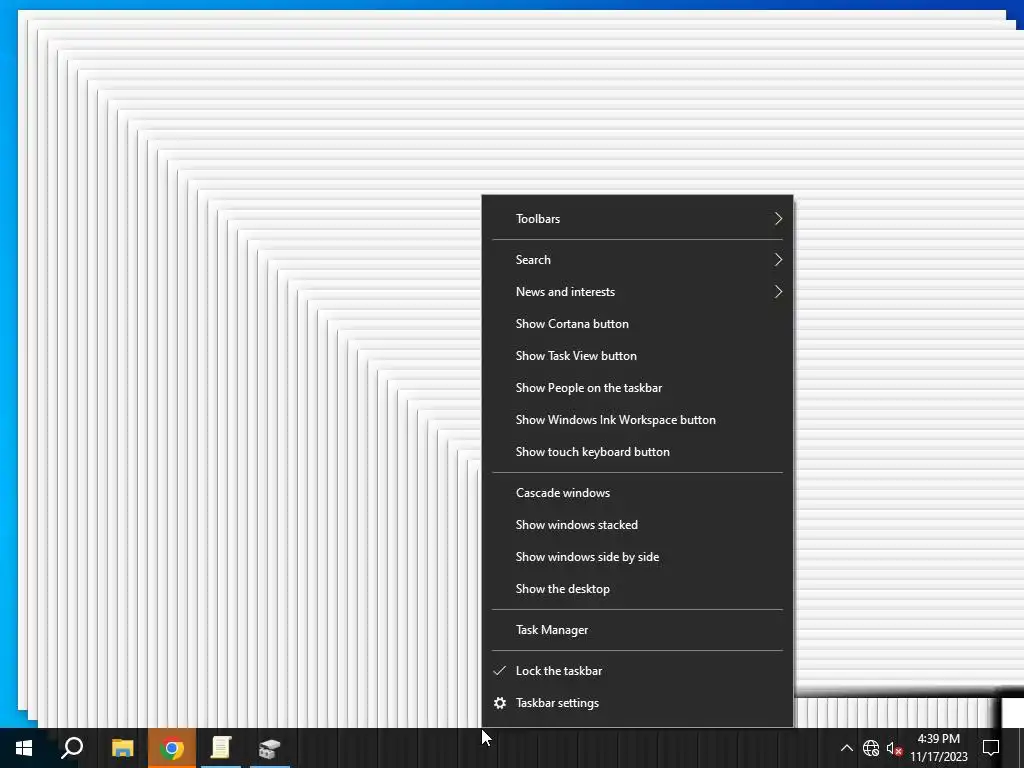The width and height of the screenshot is (1024, 768).
Task: Enable Show Task View button
Action: (x=637, y=356)
